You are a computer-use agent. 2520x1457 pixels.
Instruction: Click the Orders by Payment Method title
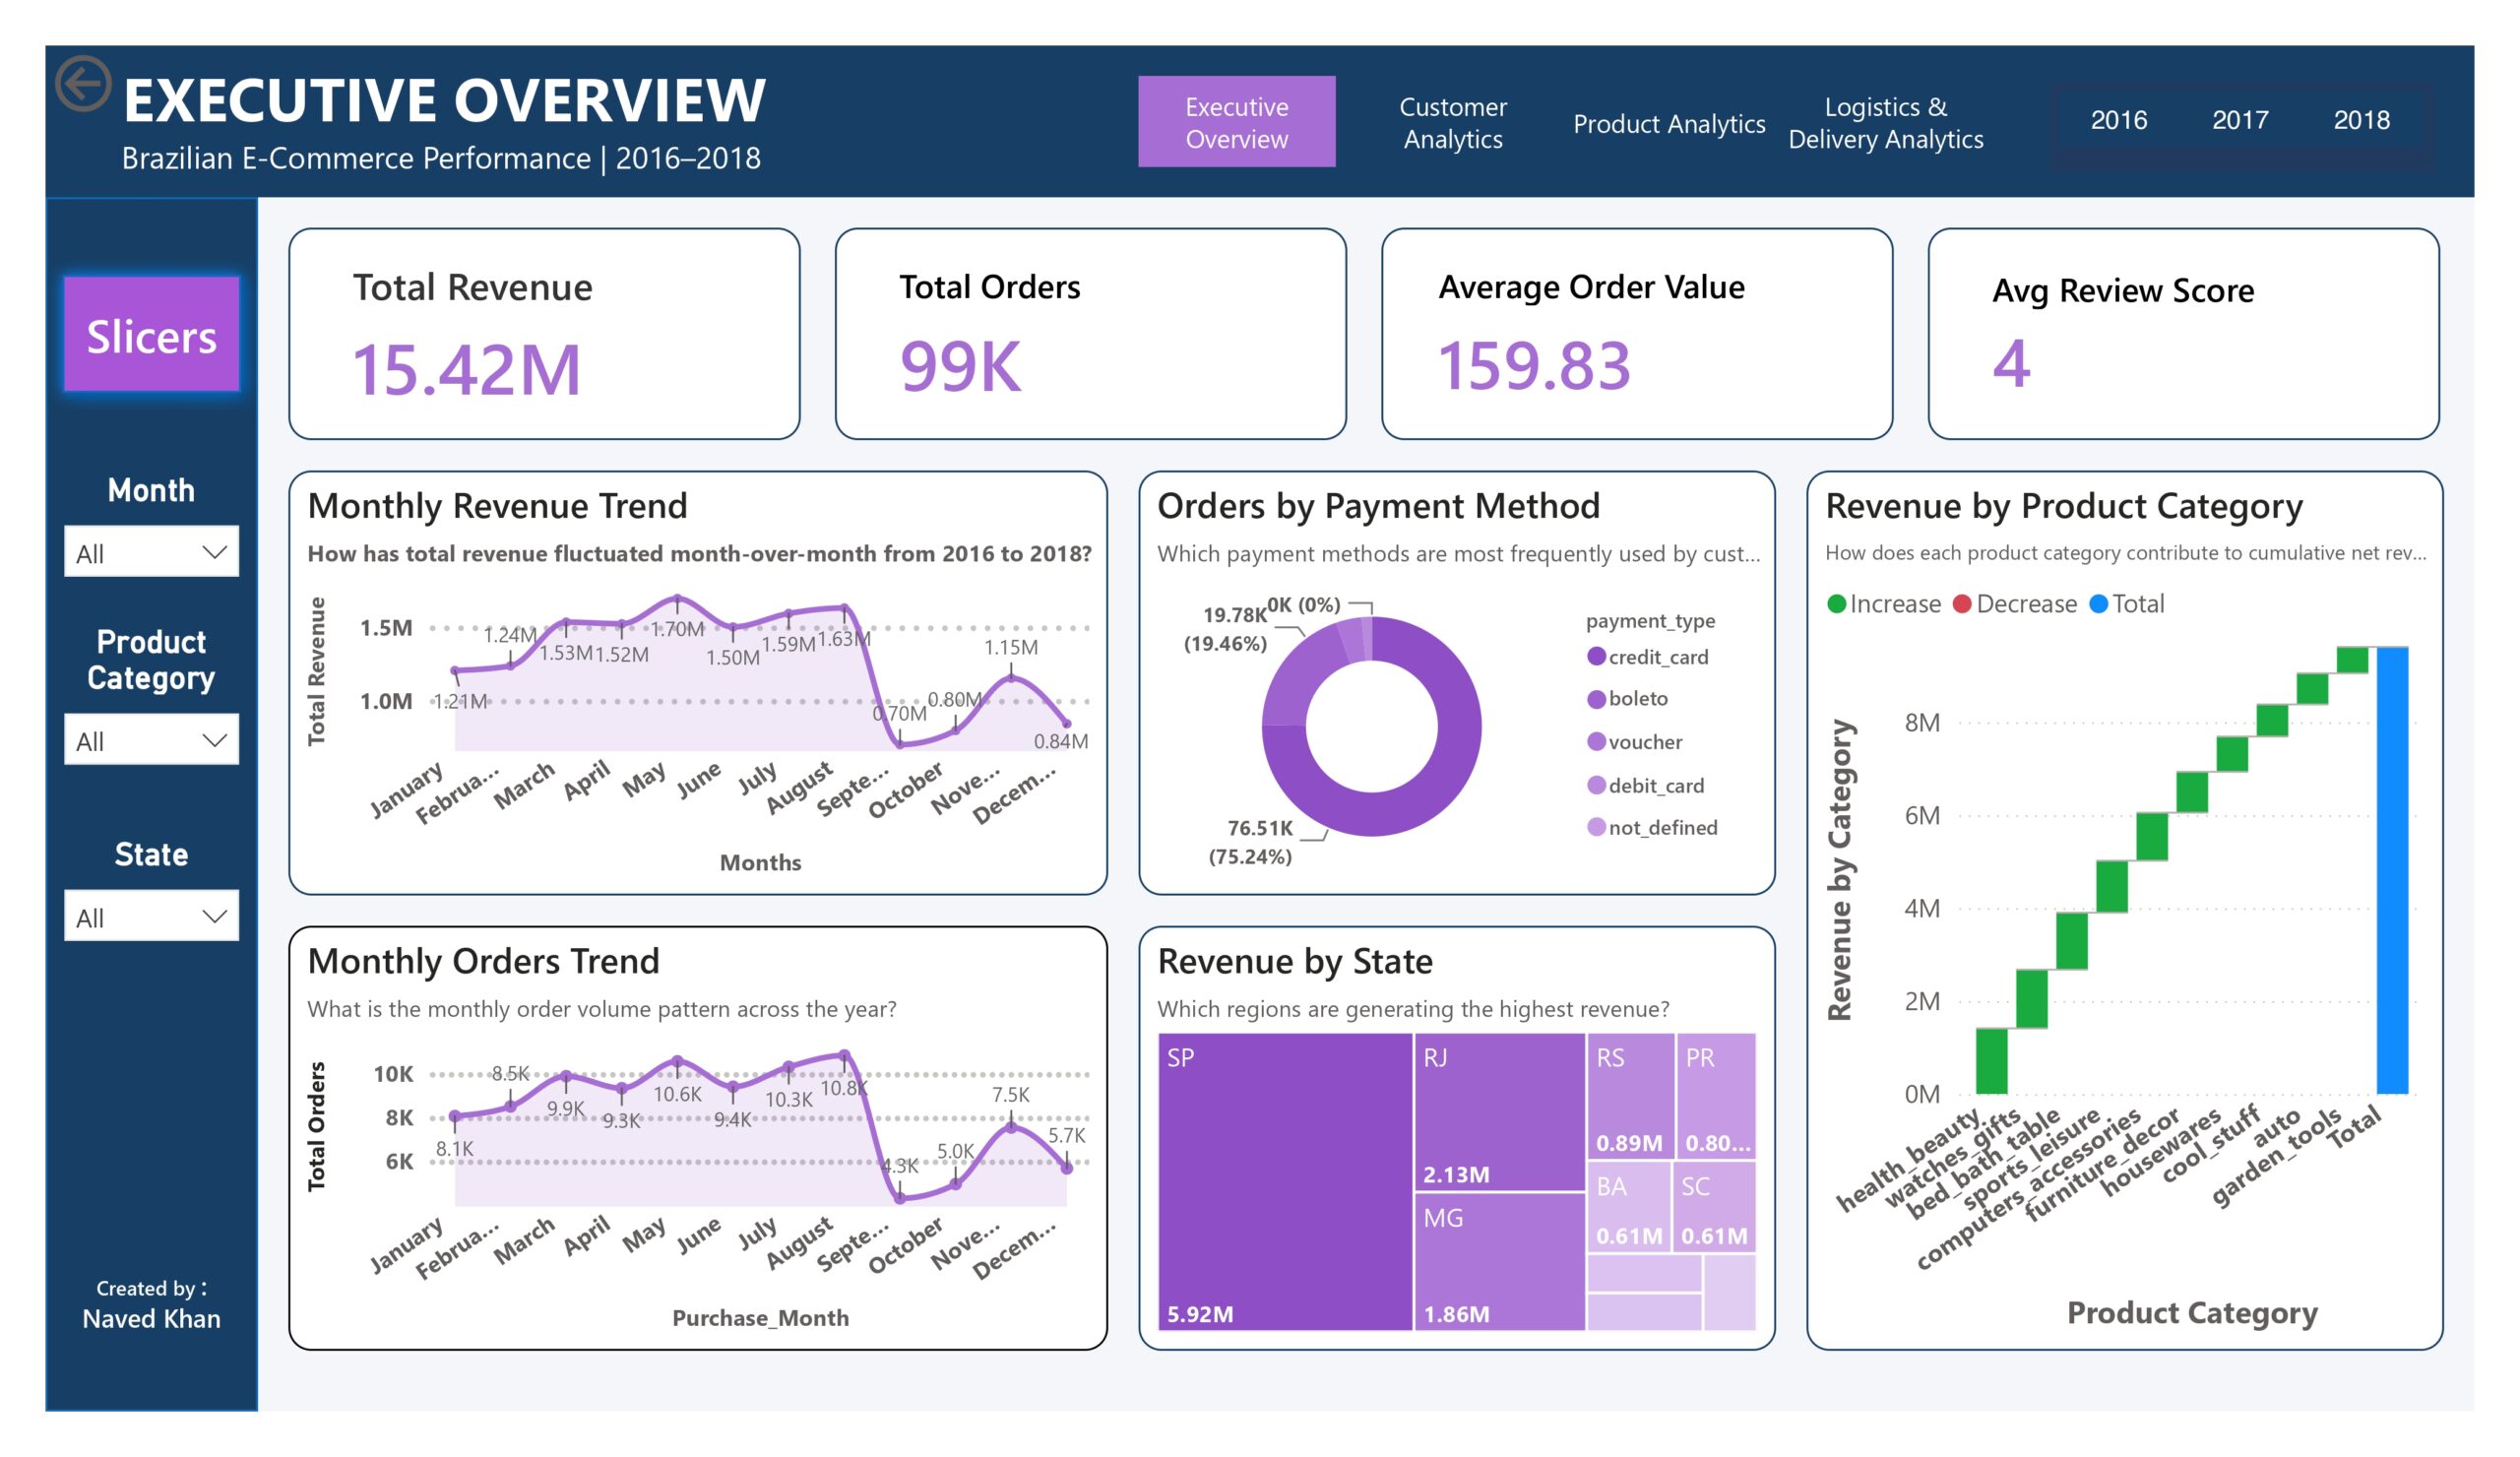pyautogui.click(x=1378, y=506)
